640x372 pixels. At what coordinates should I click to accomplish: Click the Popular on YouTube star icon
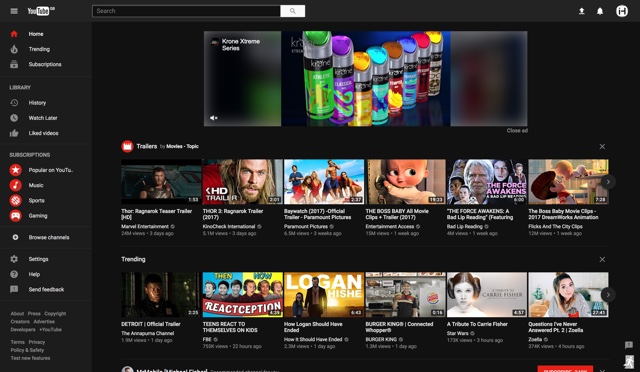point(16,170)
